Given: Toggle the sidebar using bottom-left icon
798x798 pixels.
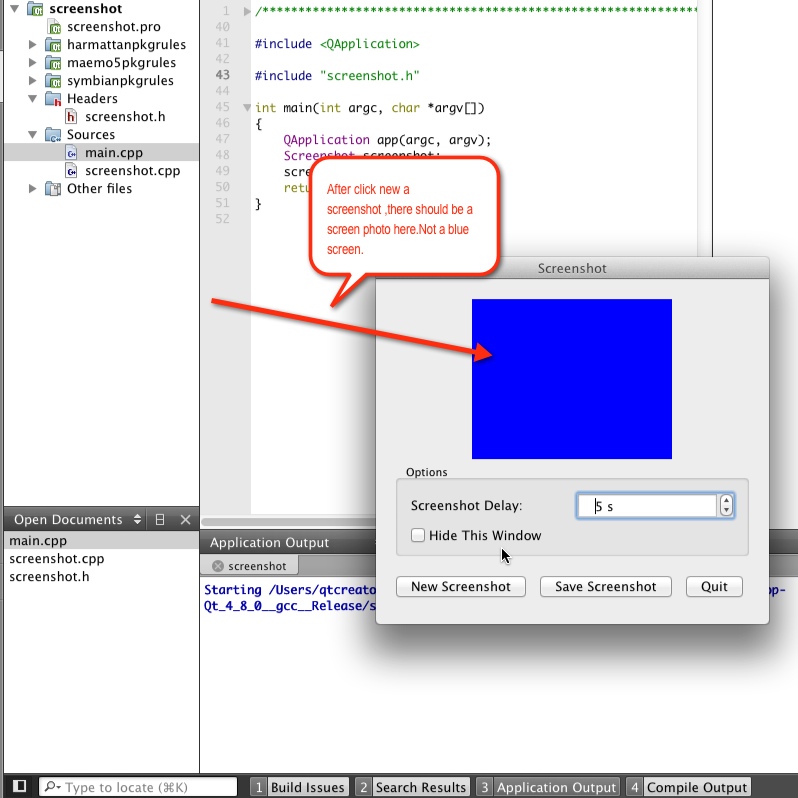Looking at the screenshot, I should [x=20, y=787].
